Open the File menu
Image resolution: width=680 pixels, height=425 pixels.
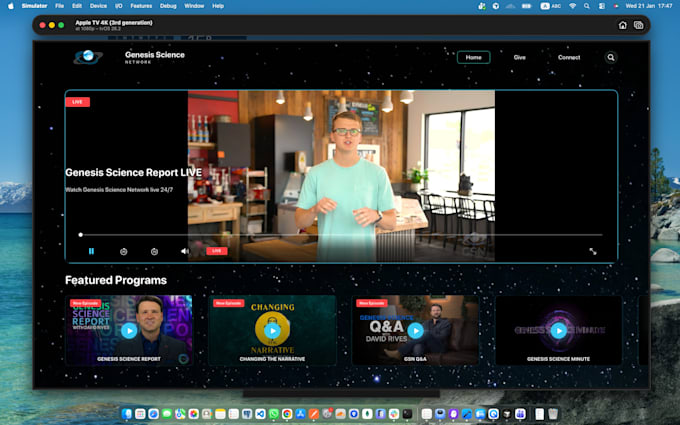click(x=59, y=6)
